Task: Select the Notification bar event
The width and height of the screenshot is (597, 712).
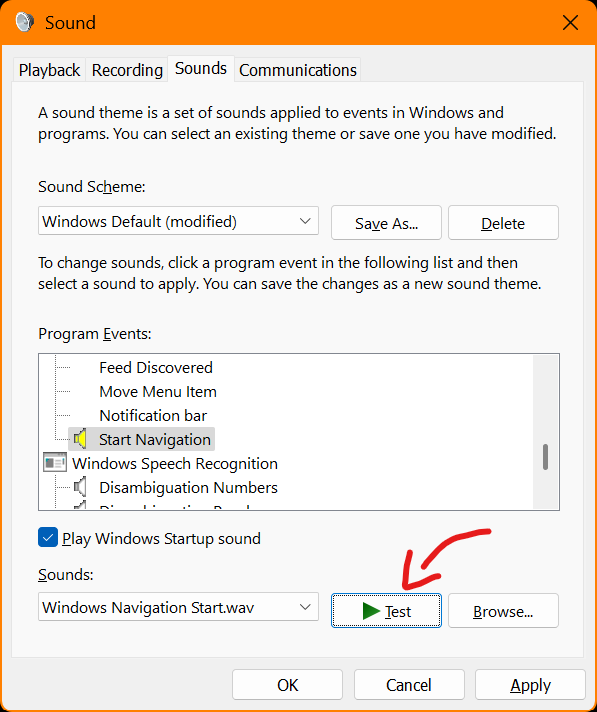Action: click(153, 415)
